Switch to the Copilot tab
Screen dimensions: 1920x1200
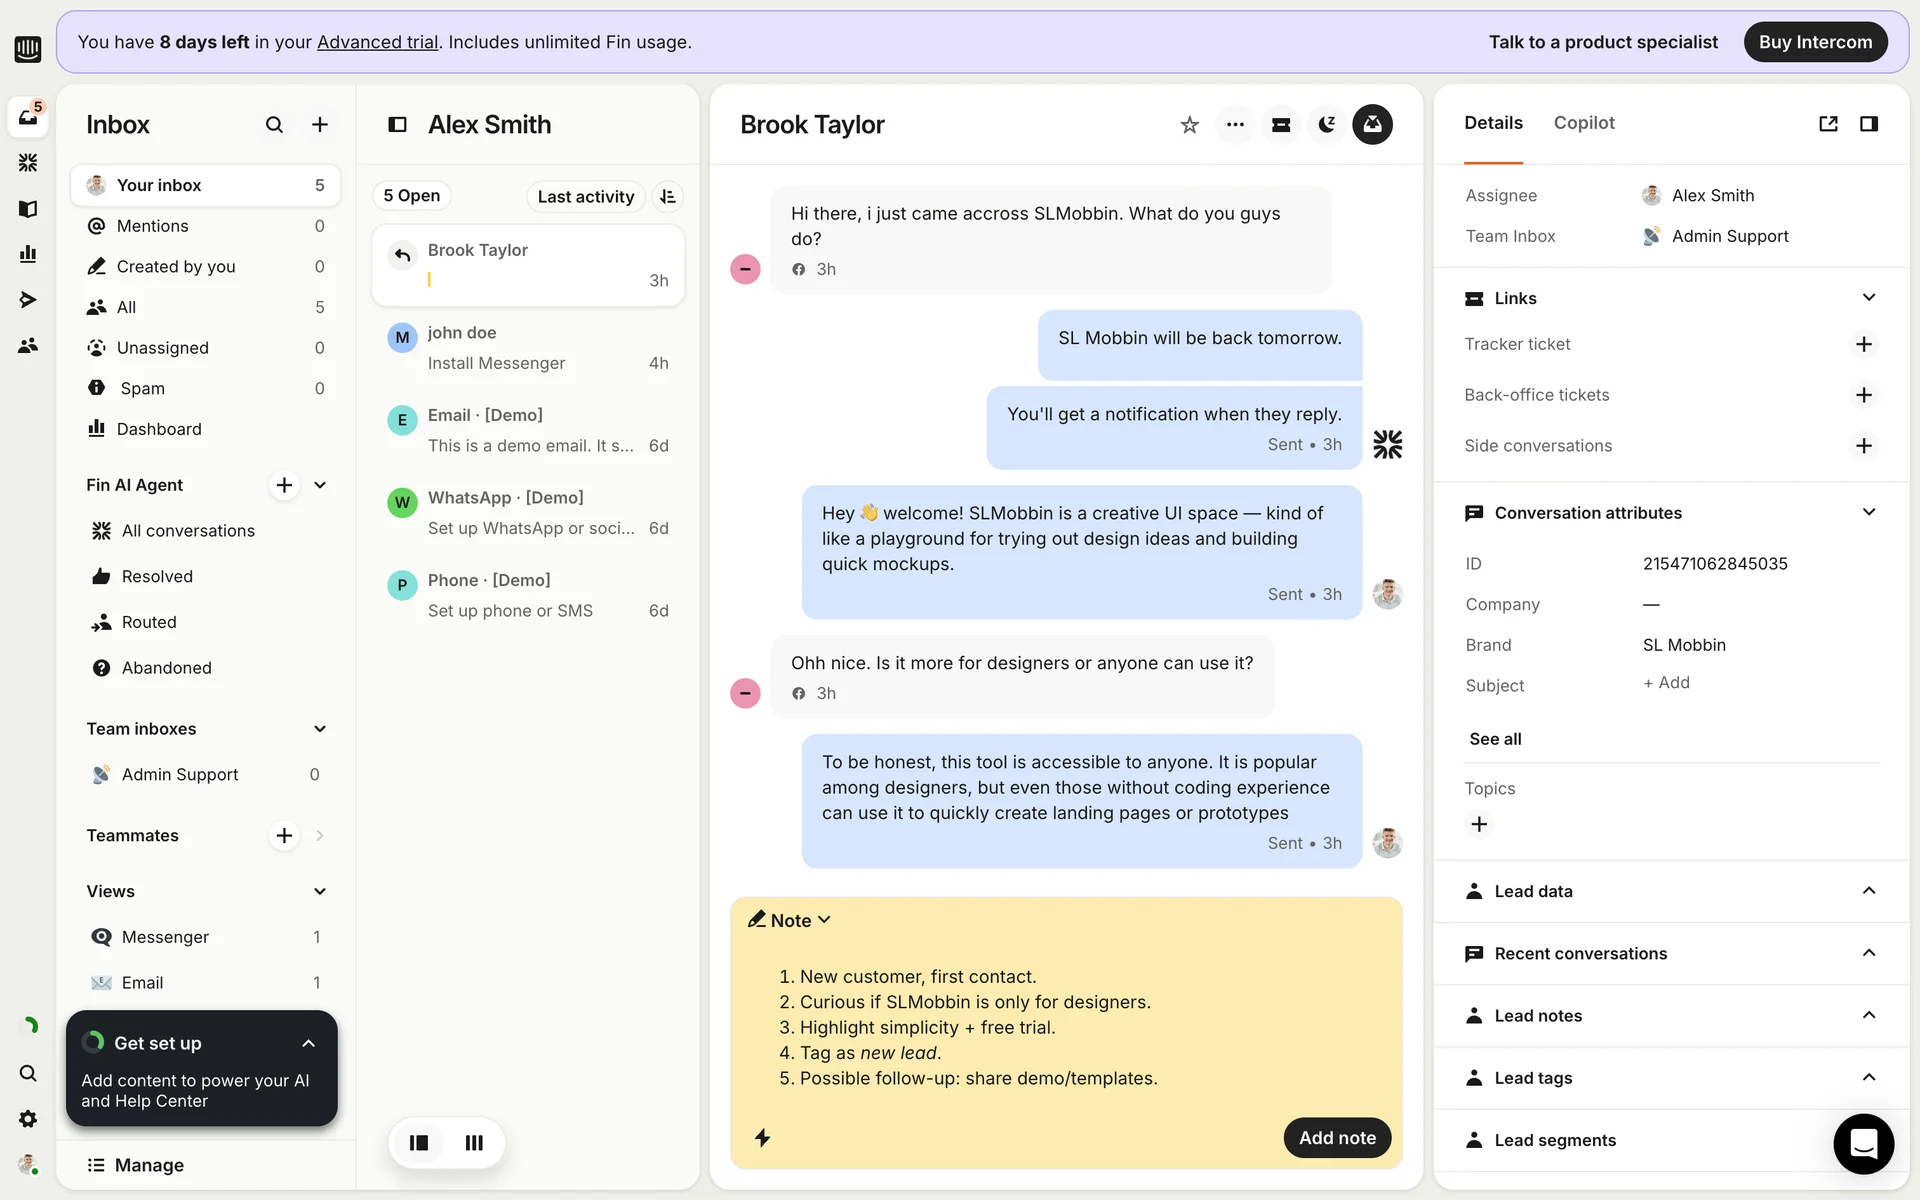1583,123
